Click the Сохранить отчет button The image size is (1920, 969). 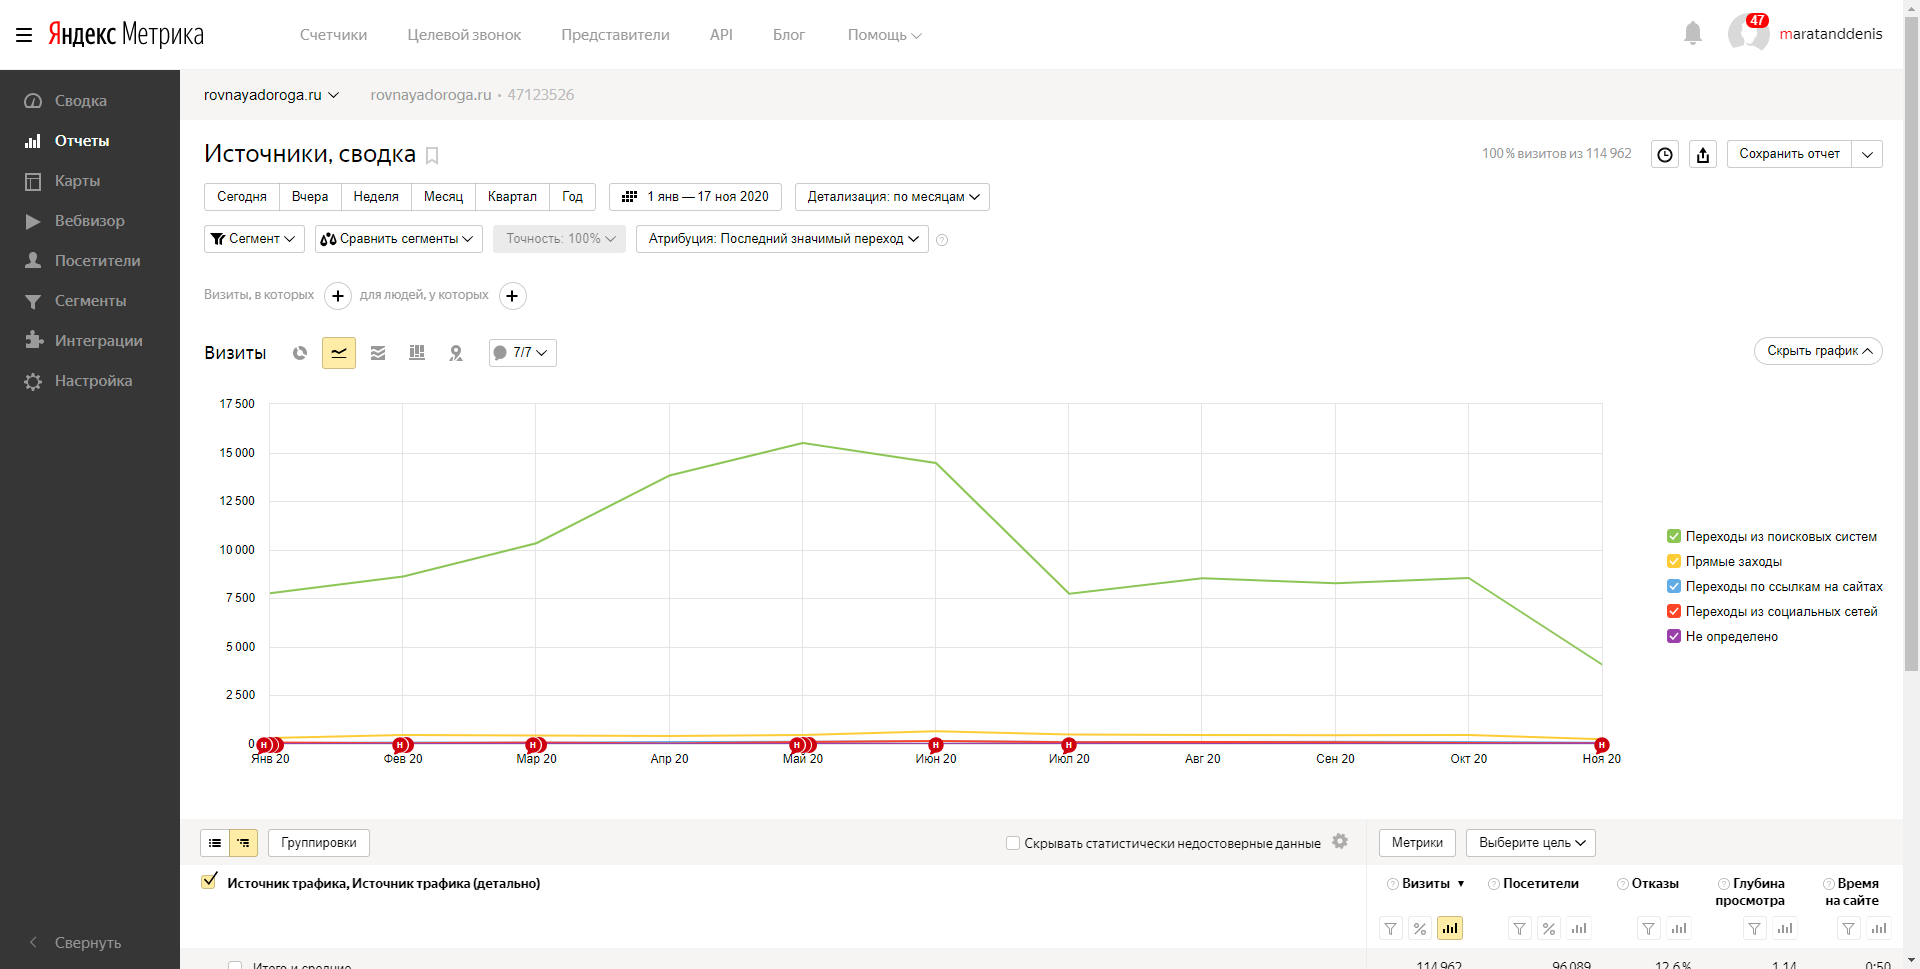1789,154
